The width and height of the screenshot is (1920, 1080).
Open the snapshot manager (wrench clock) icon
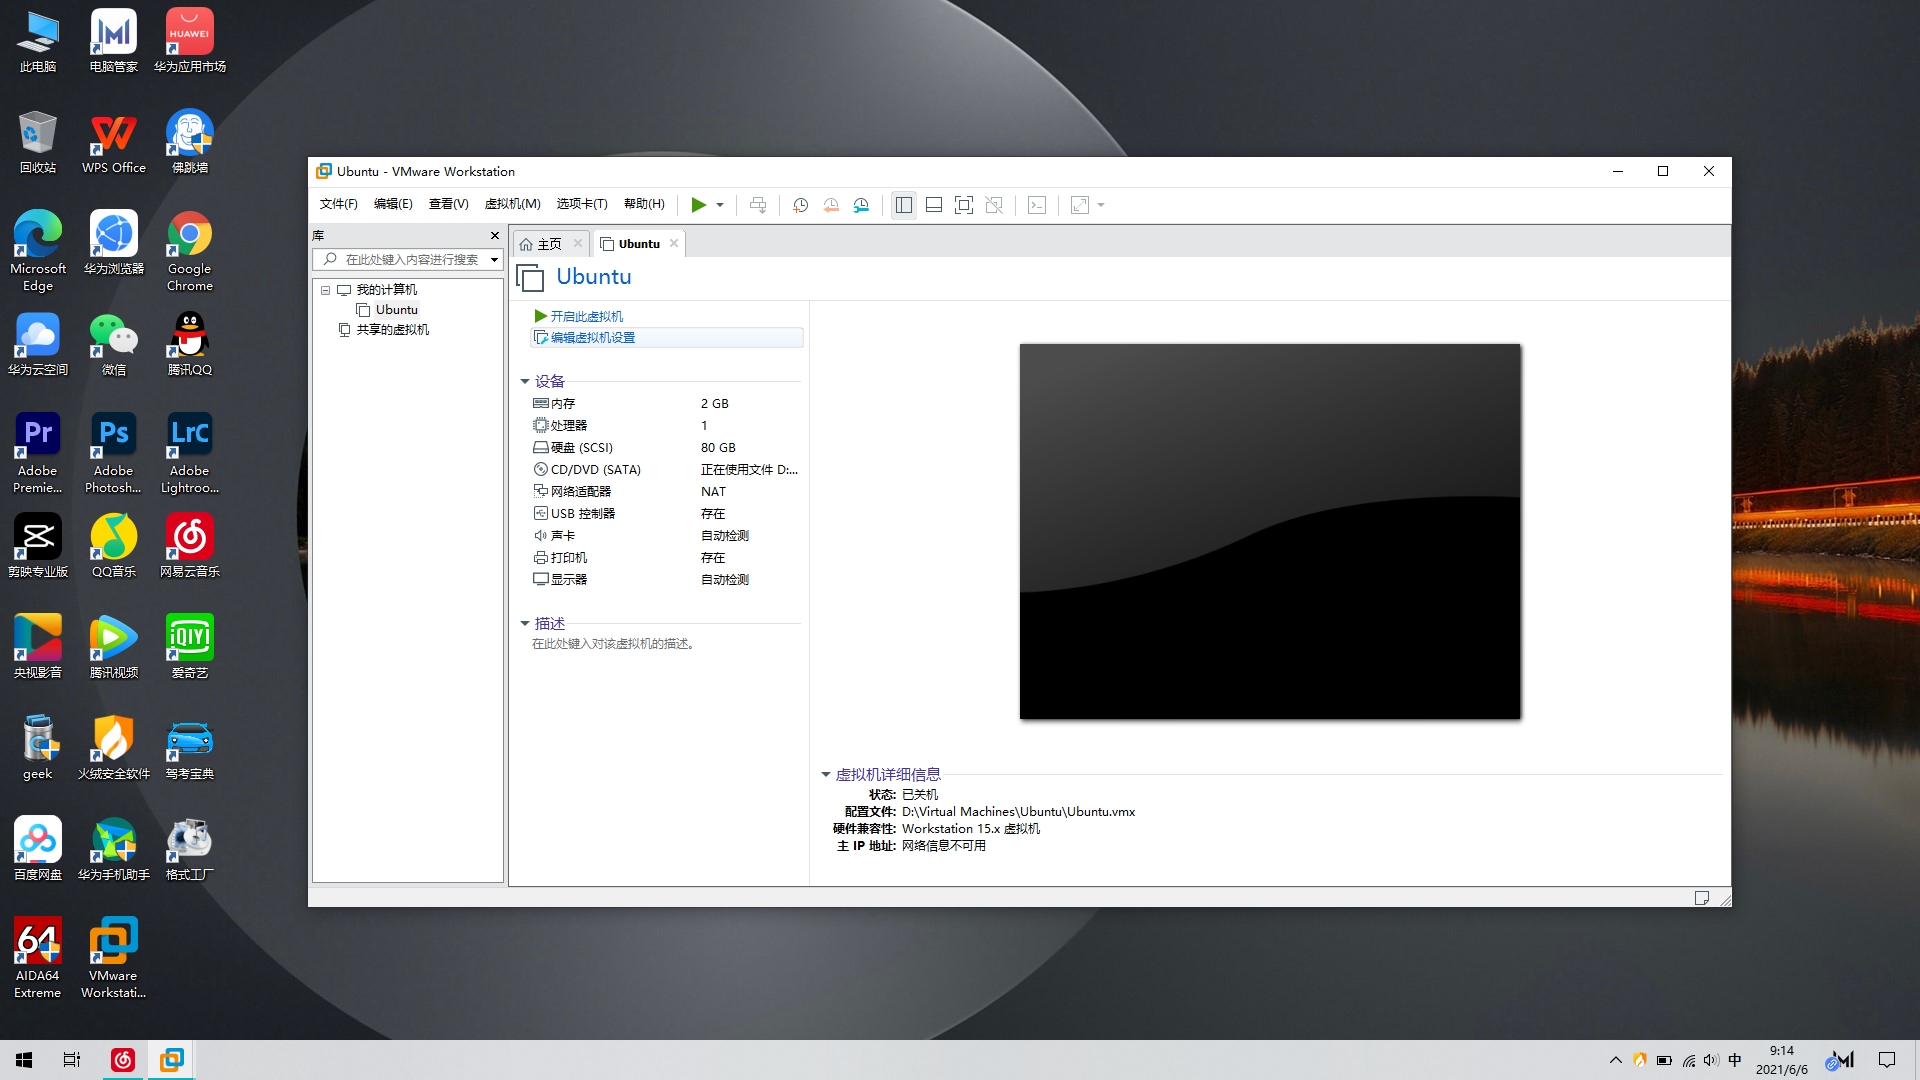861,205
